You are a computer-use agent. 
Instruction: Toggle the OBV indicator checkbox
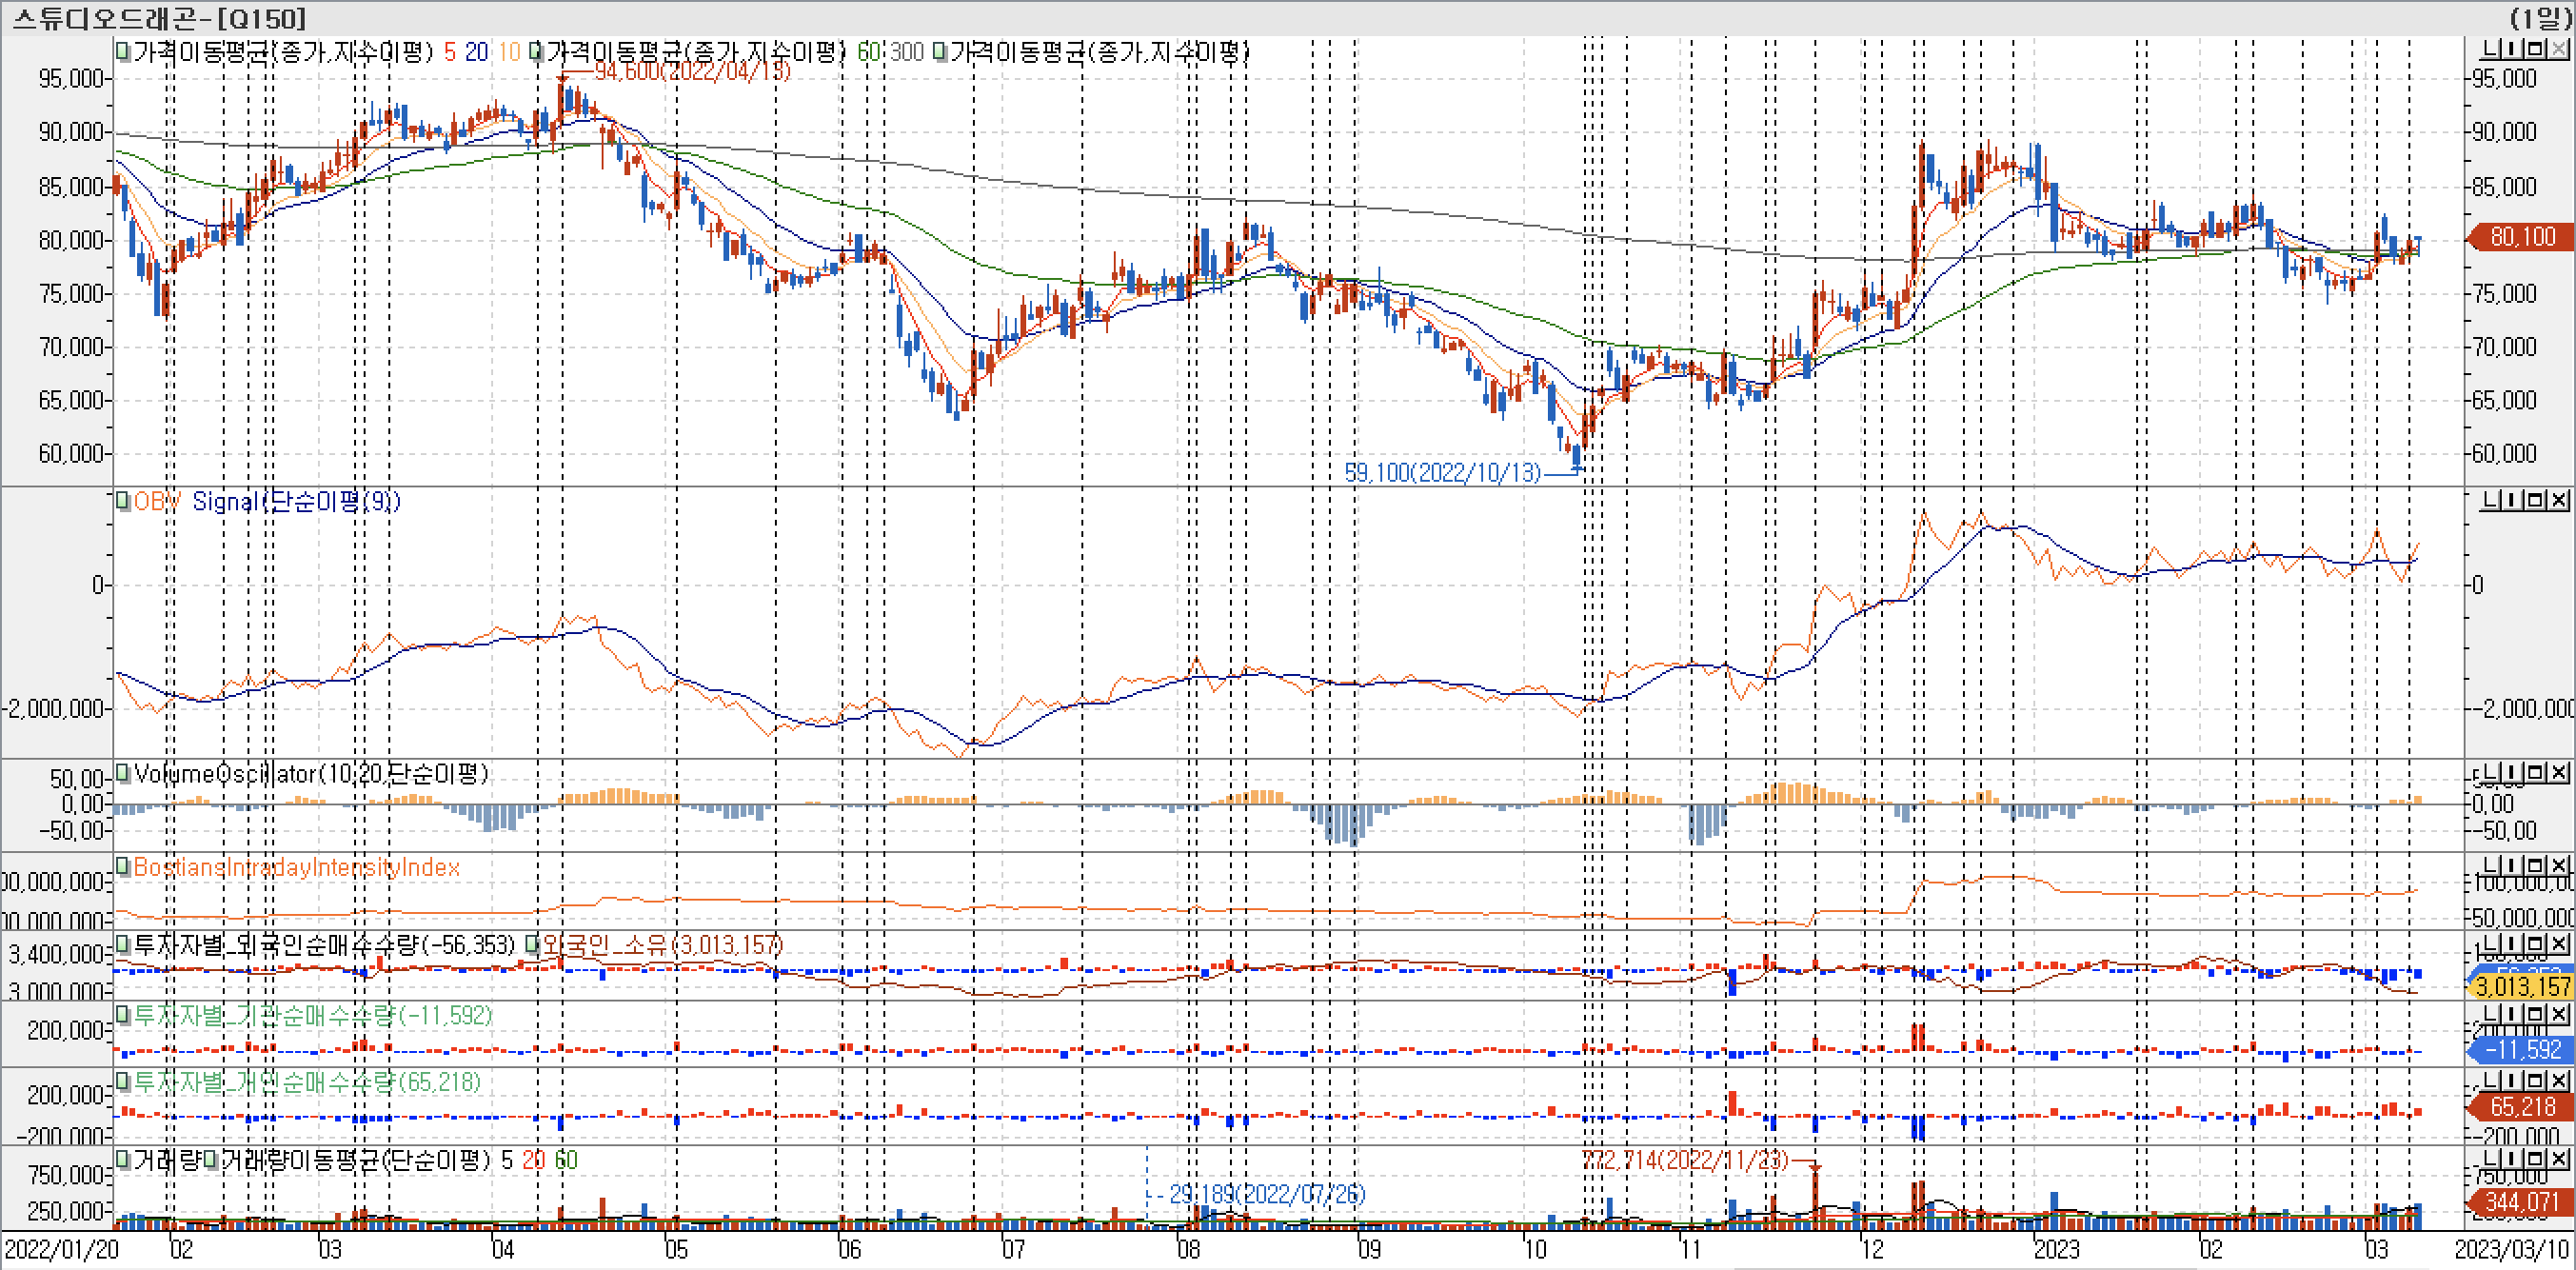click(122, 501)
